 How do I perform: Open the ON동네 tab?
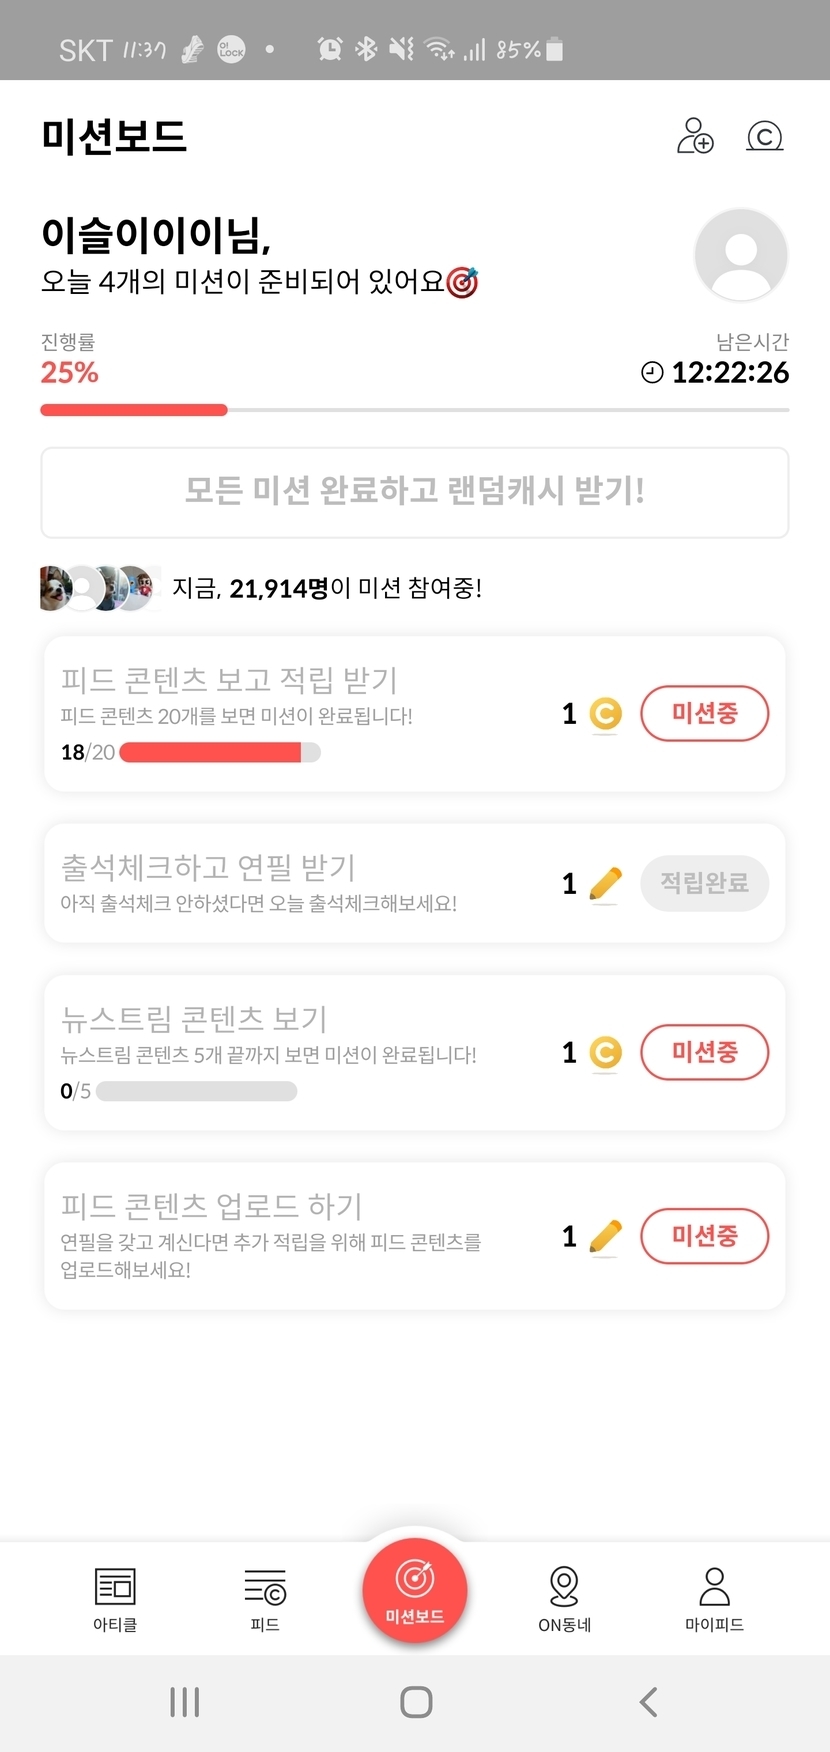click(x=564, y=1598)
